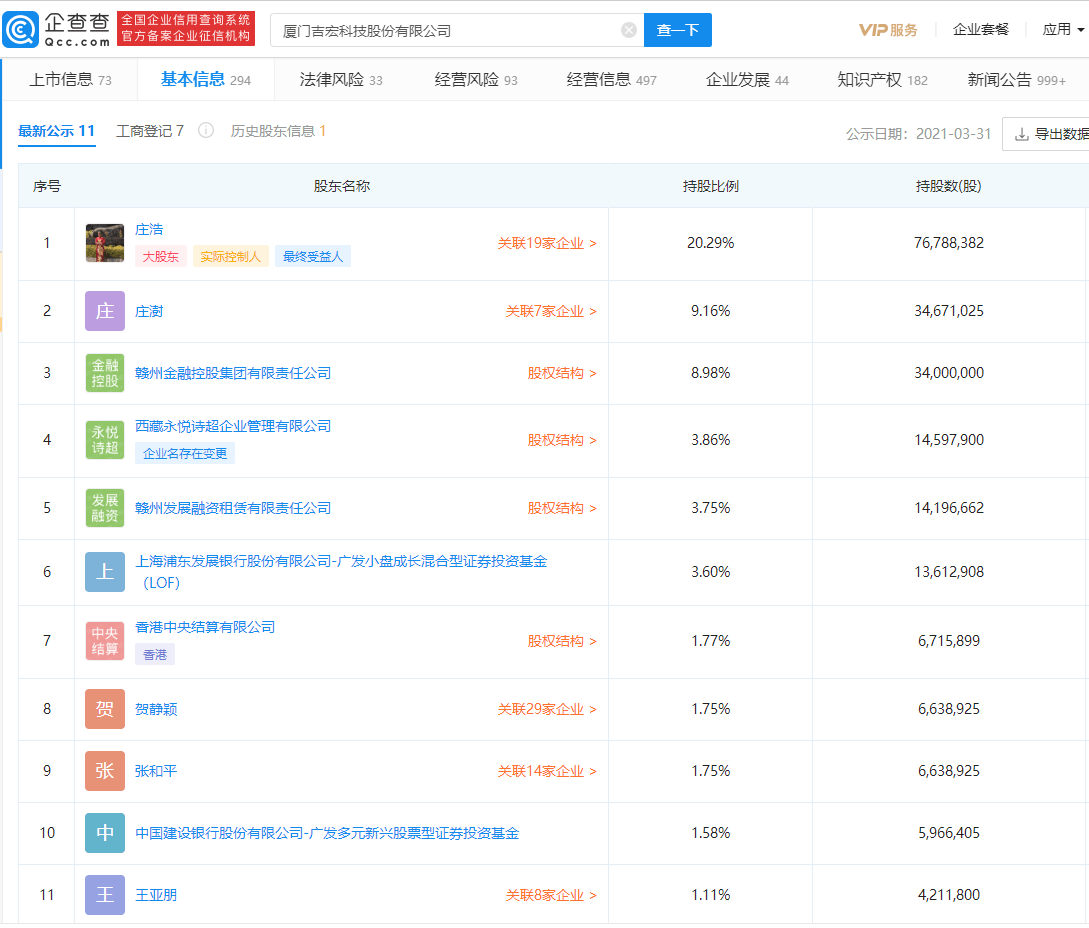Click the green 金融控股 company logo
Viewport: 1089px width, 928px height.
pos(105,373)
